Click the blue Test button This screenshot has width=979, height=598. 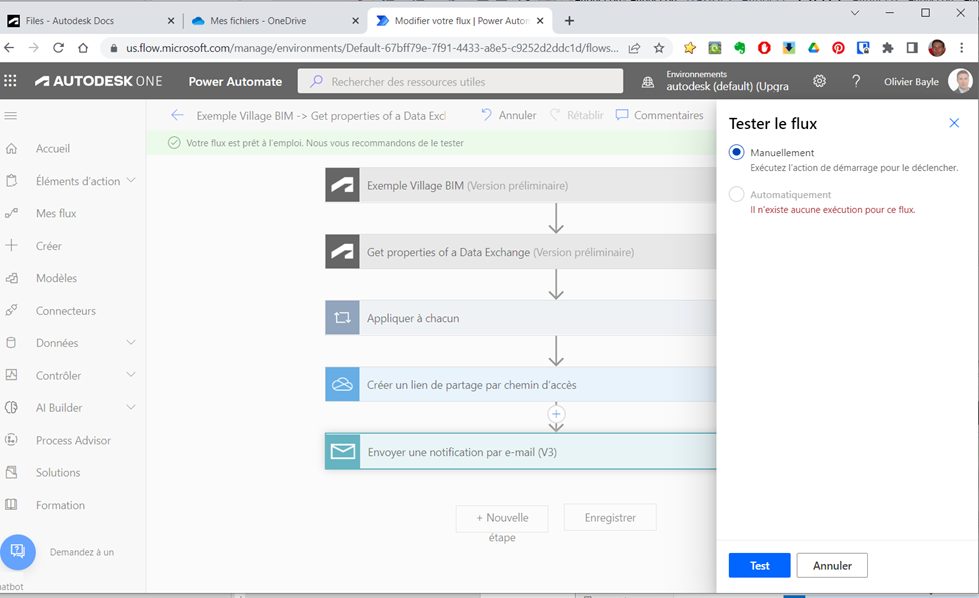759,566
